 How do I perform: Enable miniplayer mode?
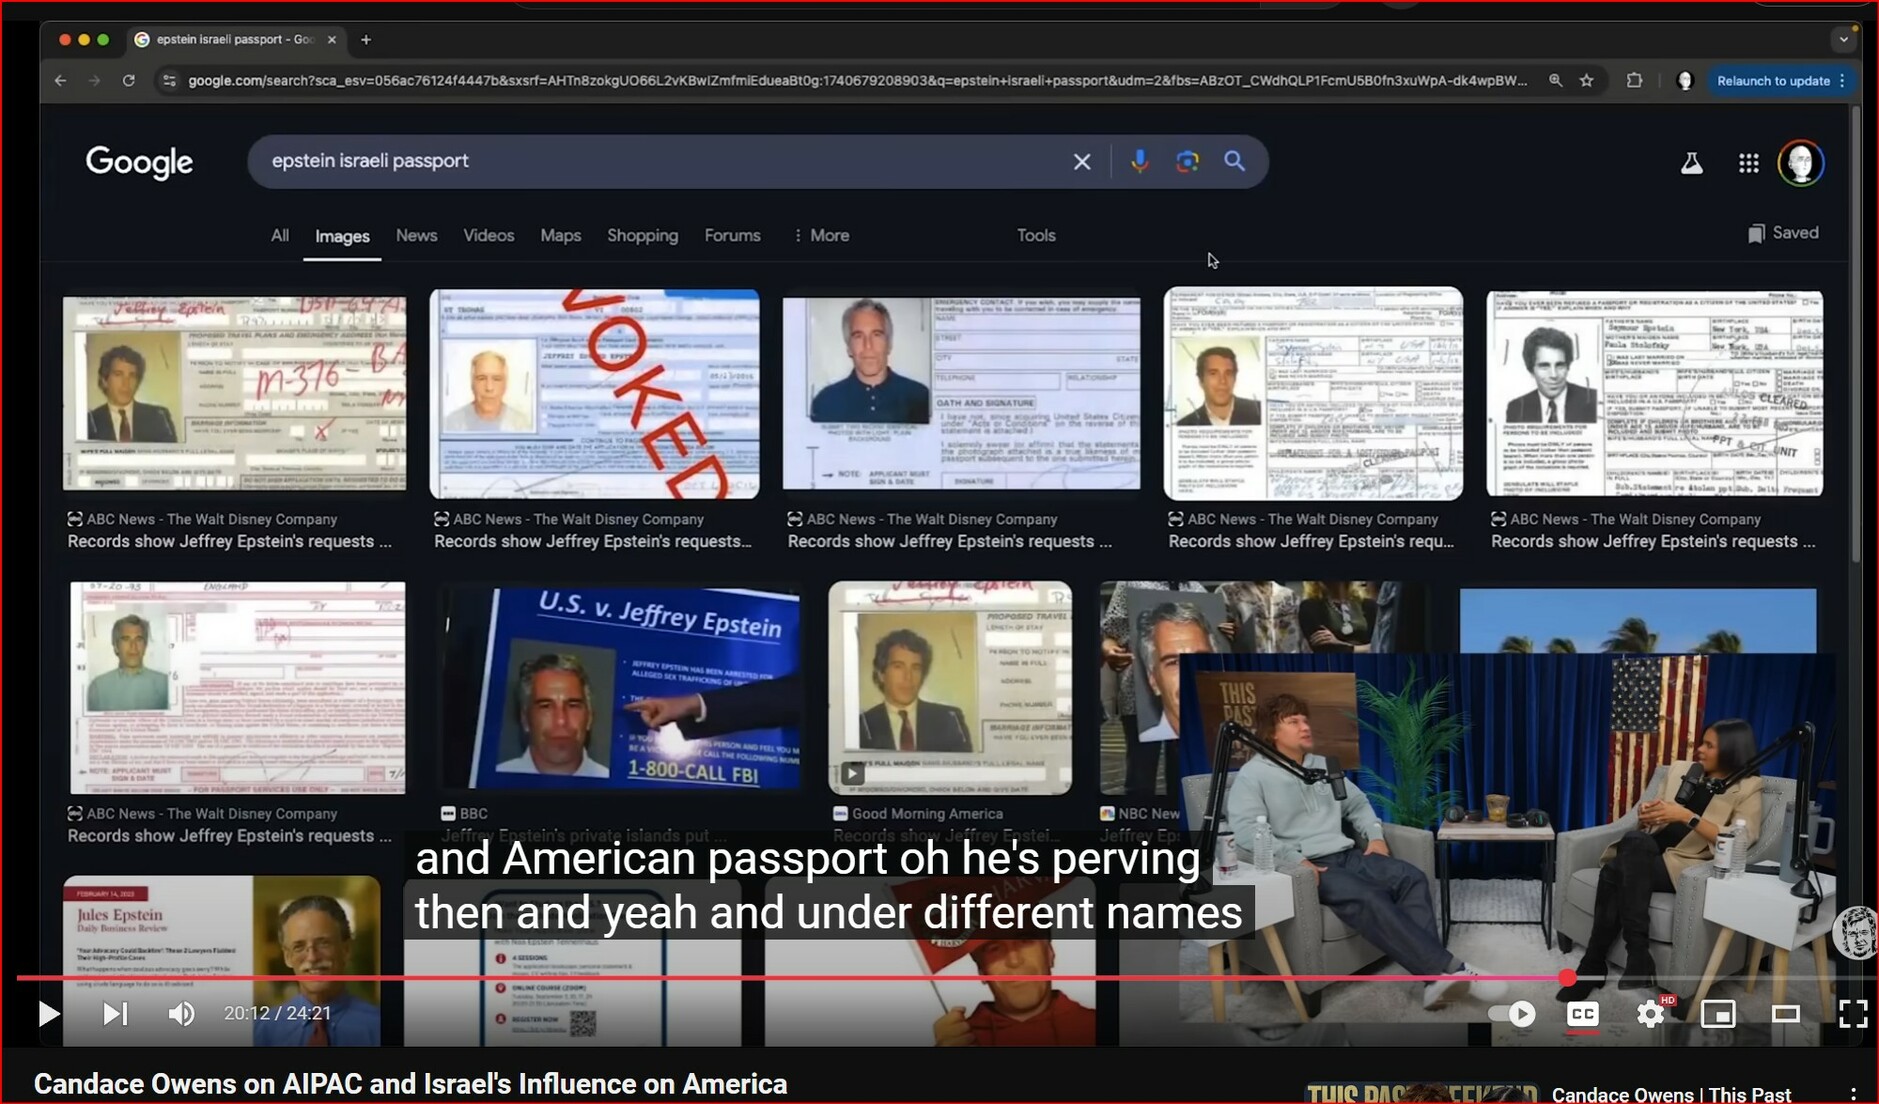pos(1718,1014)
